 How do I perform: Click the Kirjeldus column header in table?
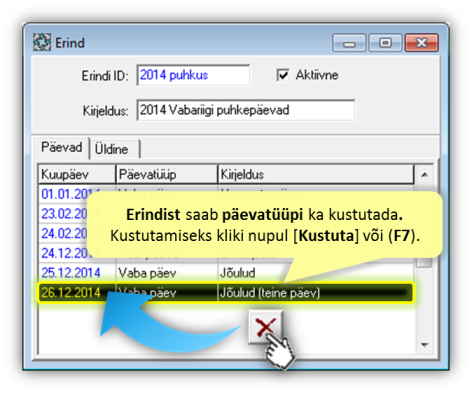316,174
